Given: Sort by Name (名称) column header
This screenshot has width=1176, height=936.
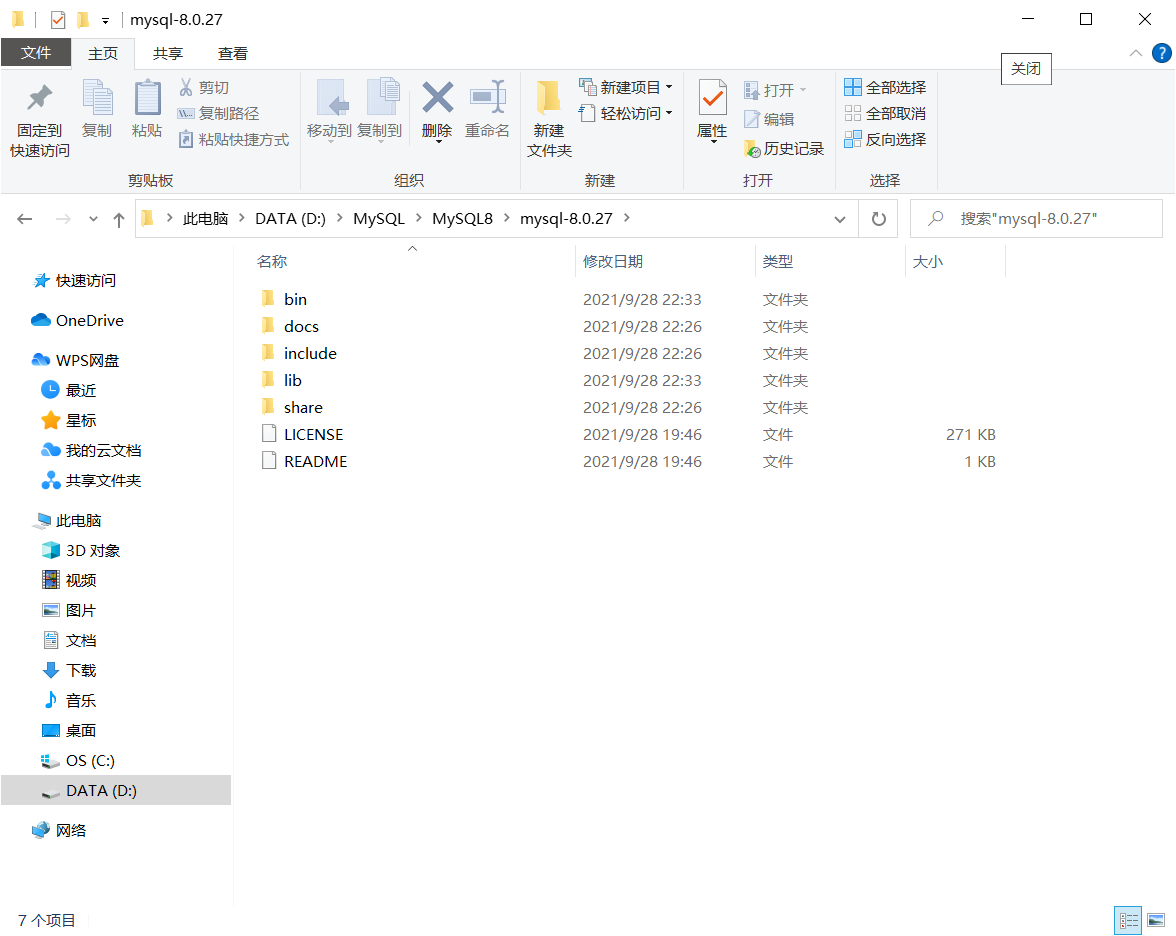Looking at the screenshot, I should 272,262.
